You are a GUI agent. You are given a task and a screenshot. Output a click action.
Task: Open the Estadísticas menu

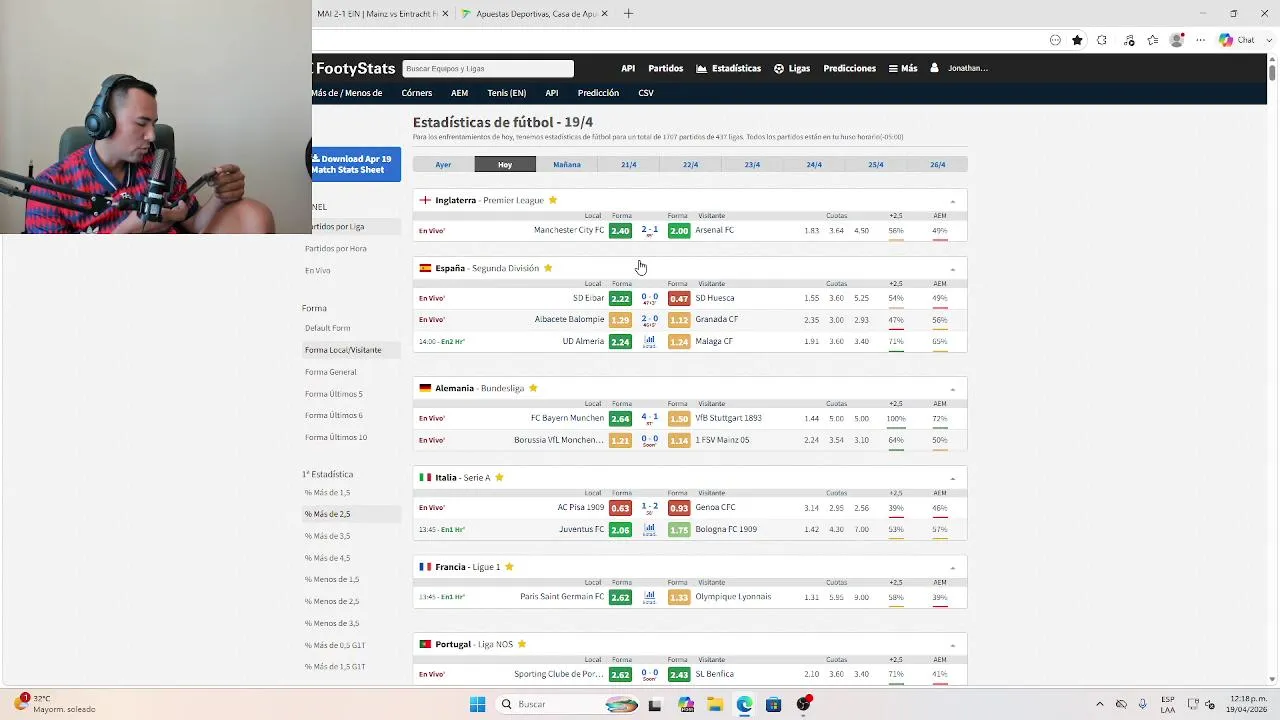coord(729,68)
